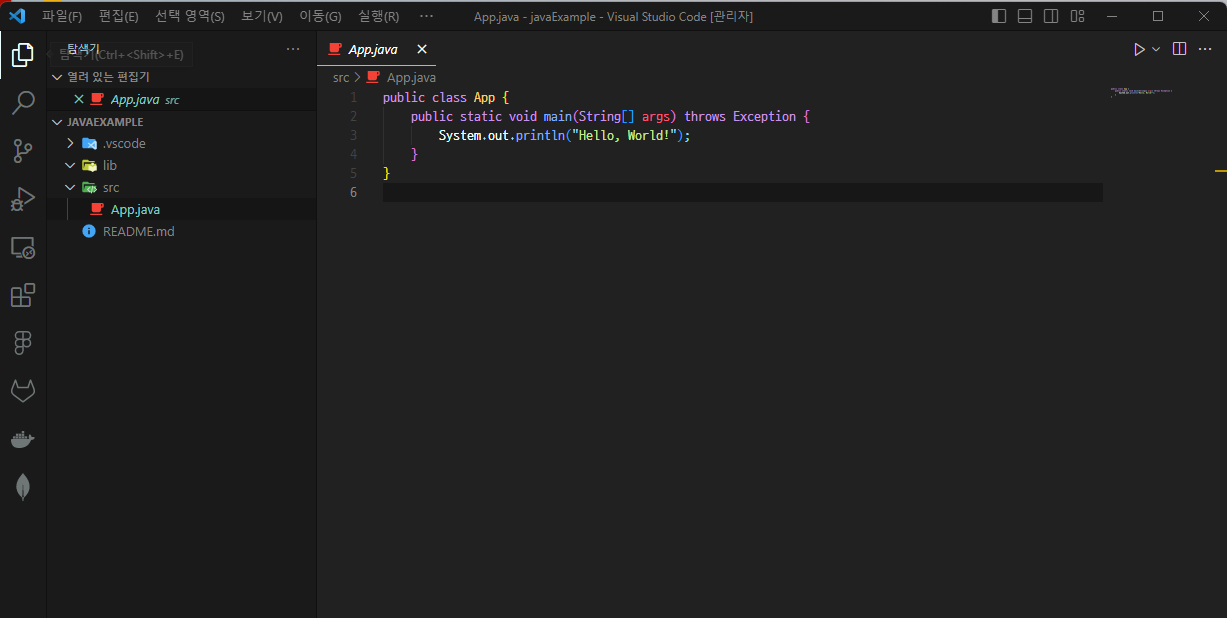Viewport: 1227px width, 618px height.
Task: Open Explorer panel more actions ellipsis
Action: click(x=293, y=49)
